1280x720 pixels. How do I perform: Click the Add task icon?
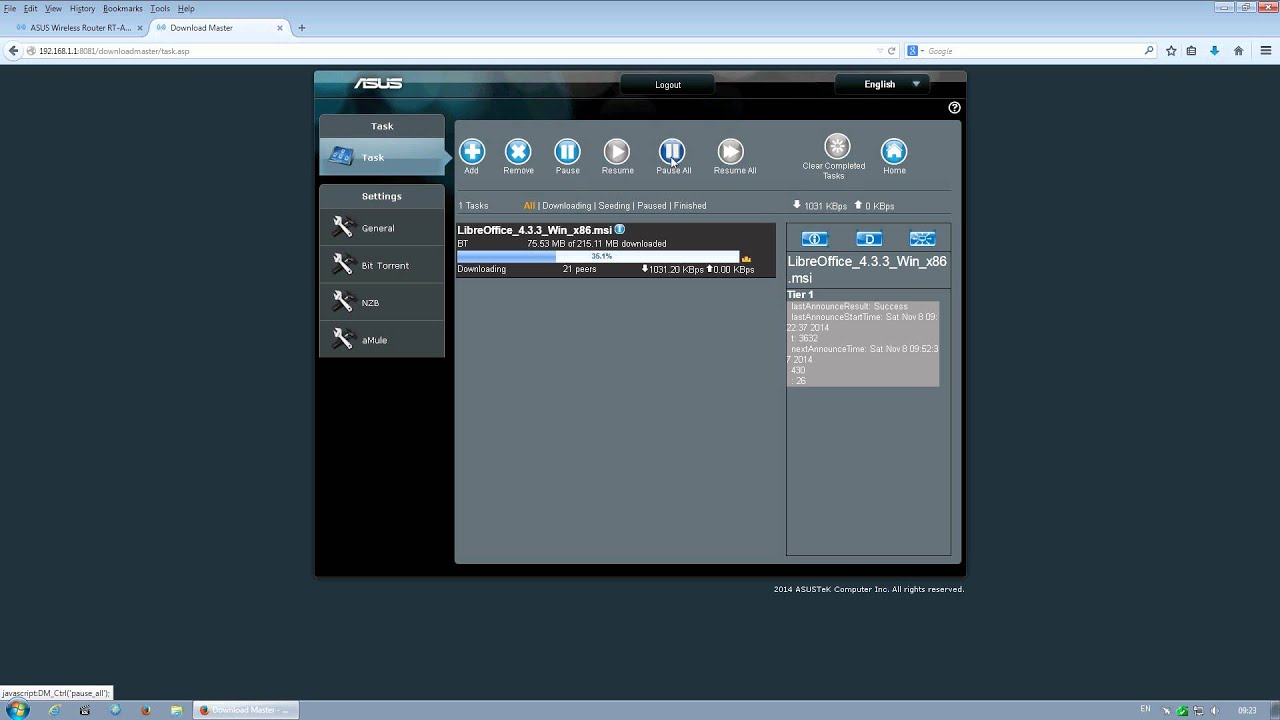tap(472, 152)
